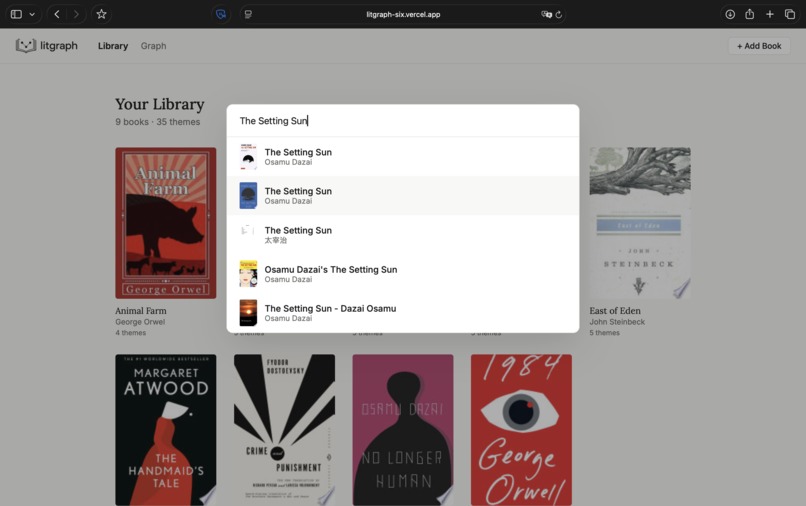Click the yellow cover thumbnail of Osamu Dazai's result
This screenshot has height=506, width=806.
tap(248, 274)
